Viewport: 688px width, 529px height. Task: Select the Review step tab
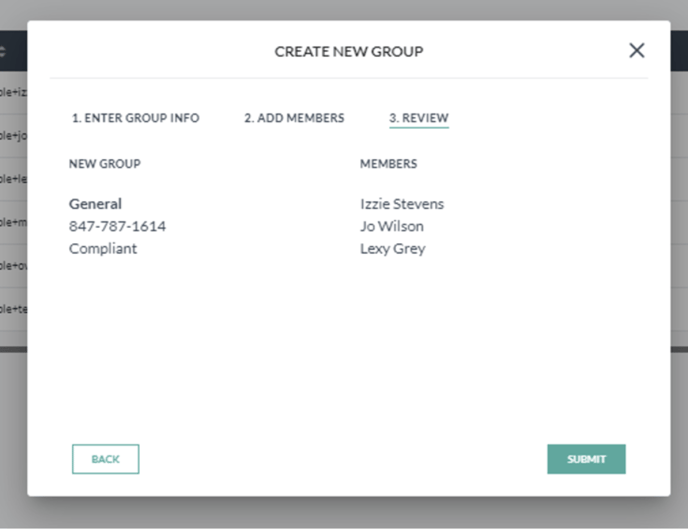[x=418, y=118]
